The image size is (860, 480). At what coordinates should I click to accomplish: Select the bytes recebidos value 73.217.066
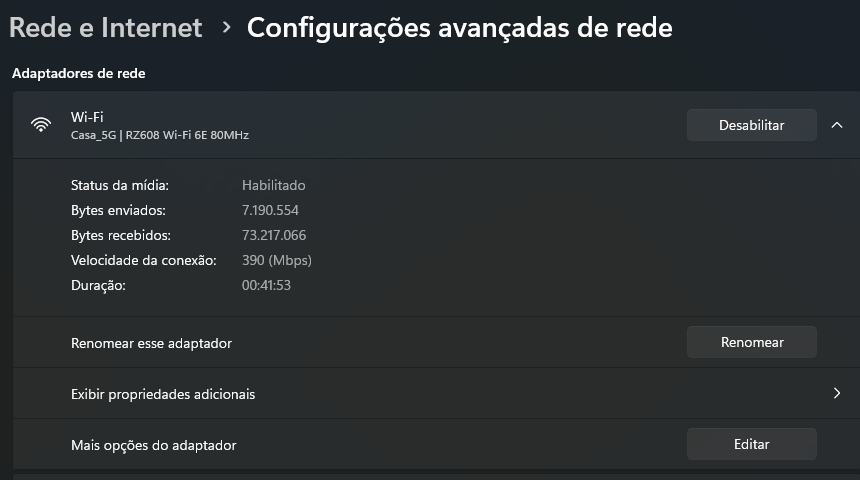pyautogui.click(x=274, y=235)
